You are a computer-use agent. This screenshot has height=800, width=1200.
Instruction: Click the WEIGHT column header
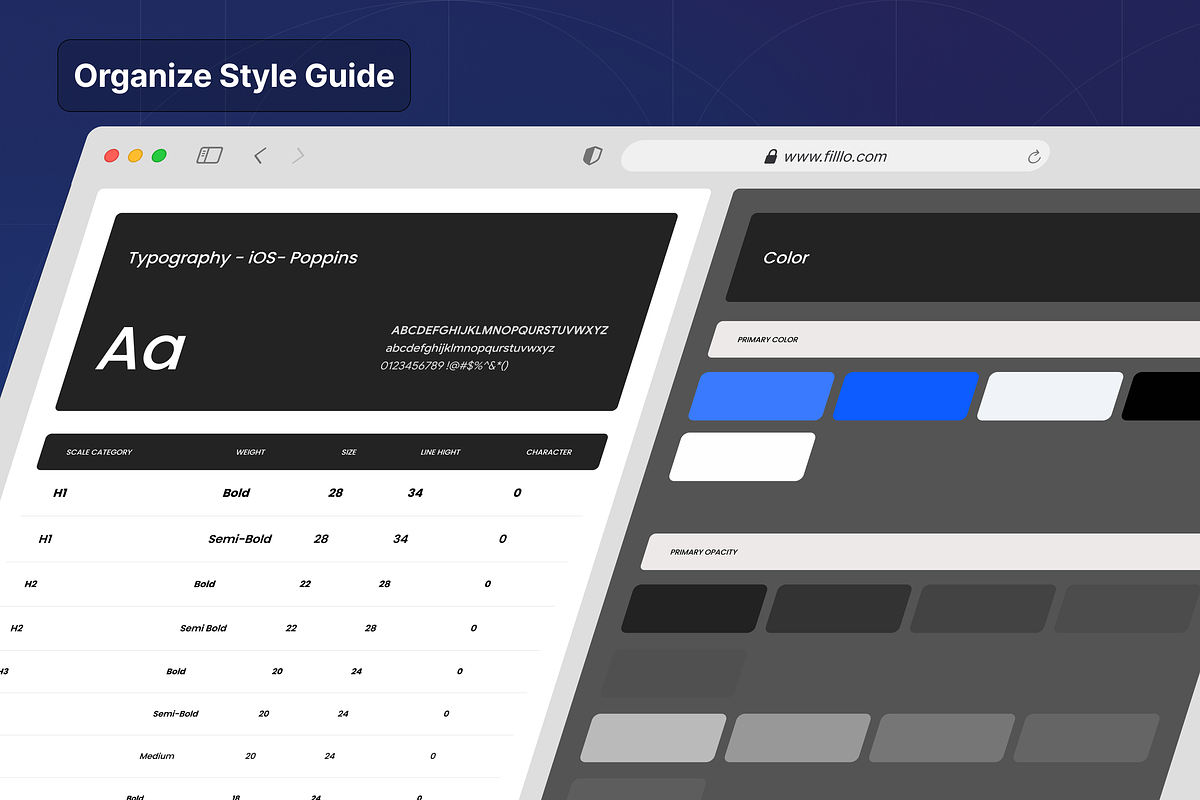(x=250, y=452)
